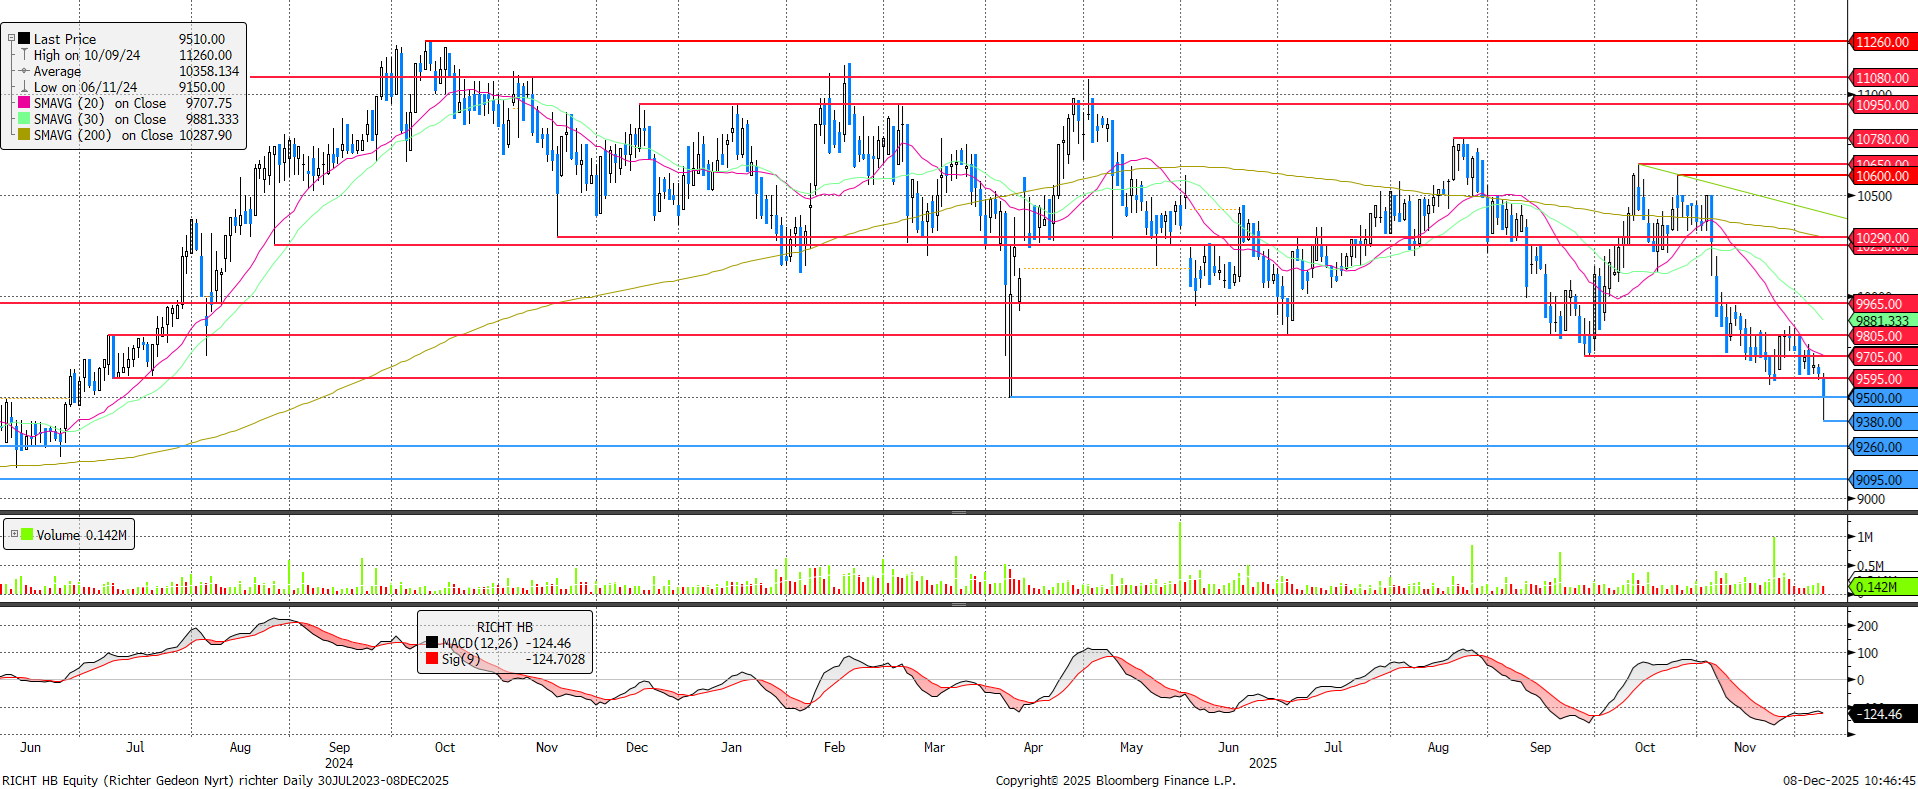Click the 9095.00 lowest support label
The height and width of the screenshot is (789, 1918).
pos(1881,480)
